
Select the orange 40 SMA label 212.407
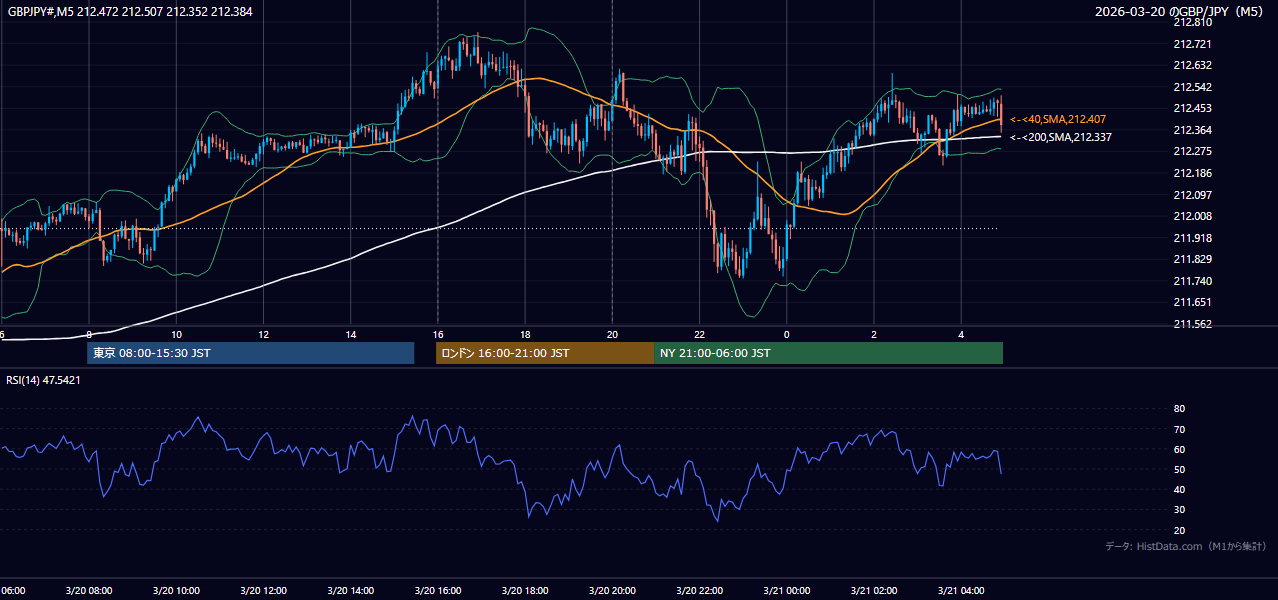tap(1059, 119)
